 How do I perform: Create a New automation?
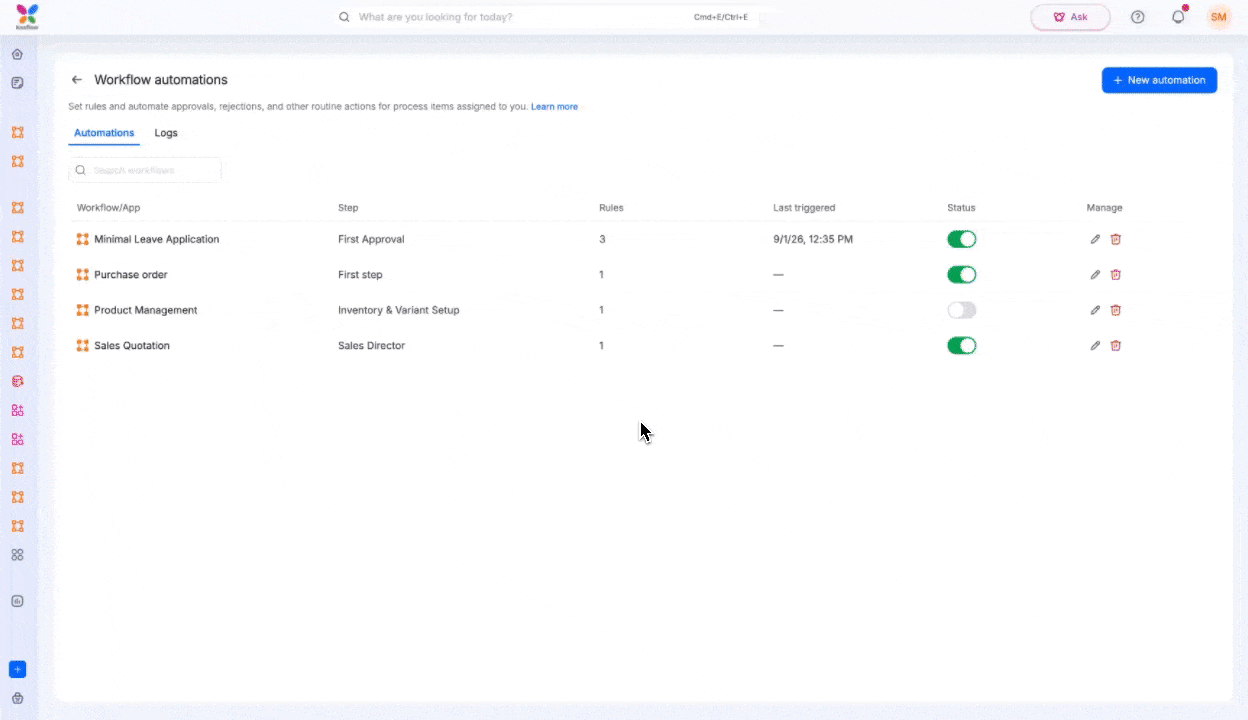(x=1159, y=80)
